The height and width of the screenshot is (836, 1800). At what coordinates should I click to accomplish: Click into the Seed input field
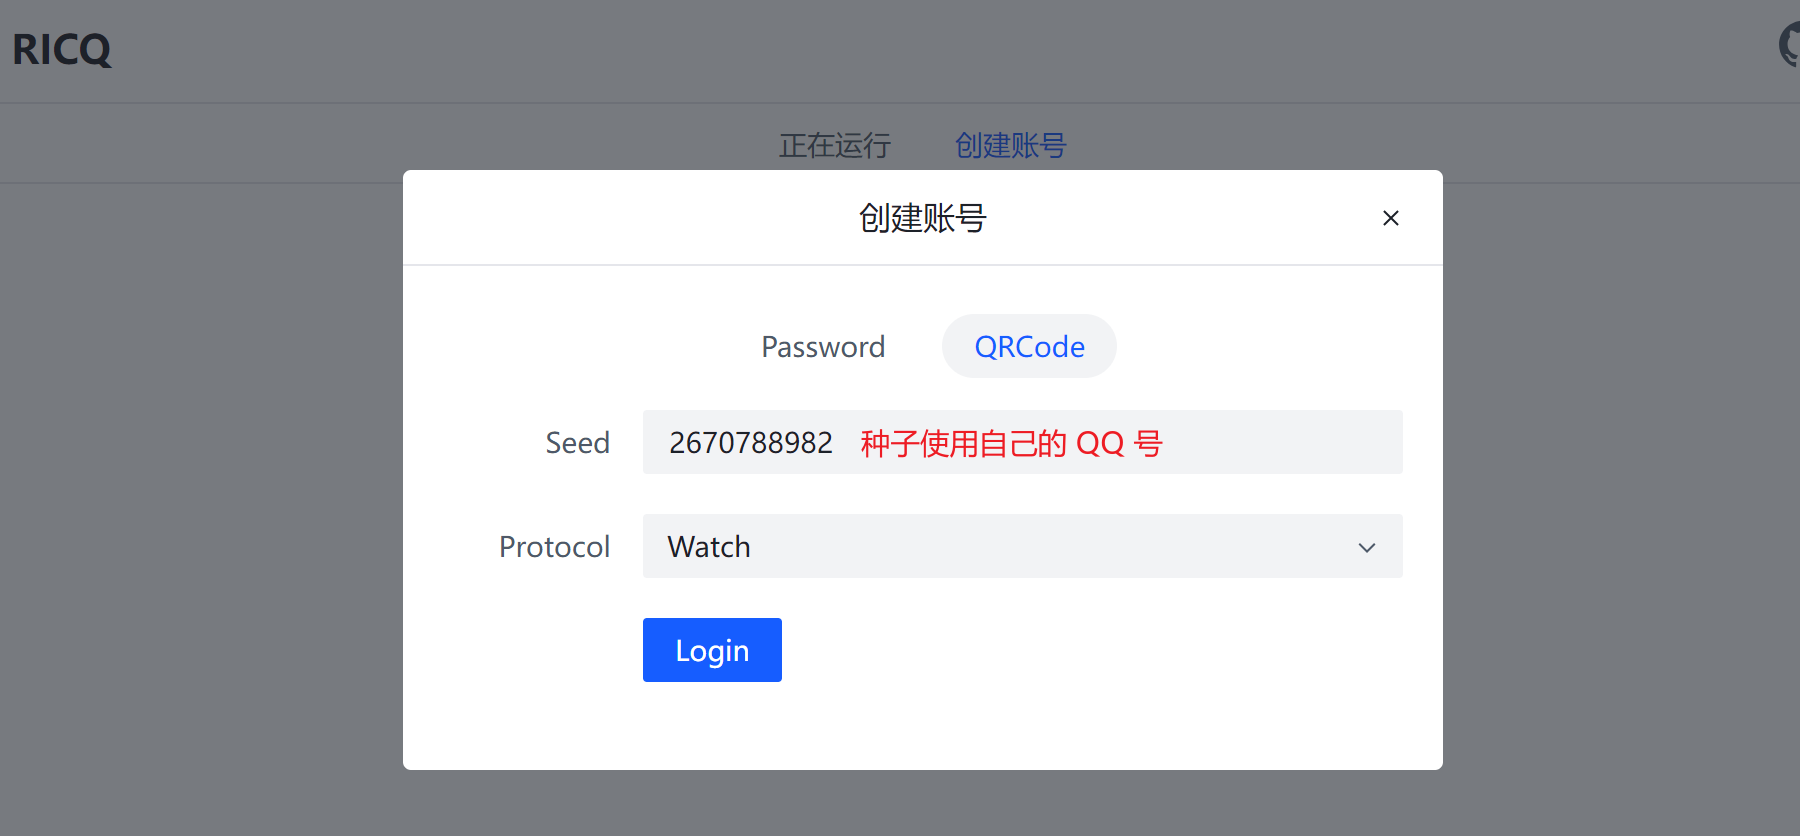(1022, 442)
